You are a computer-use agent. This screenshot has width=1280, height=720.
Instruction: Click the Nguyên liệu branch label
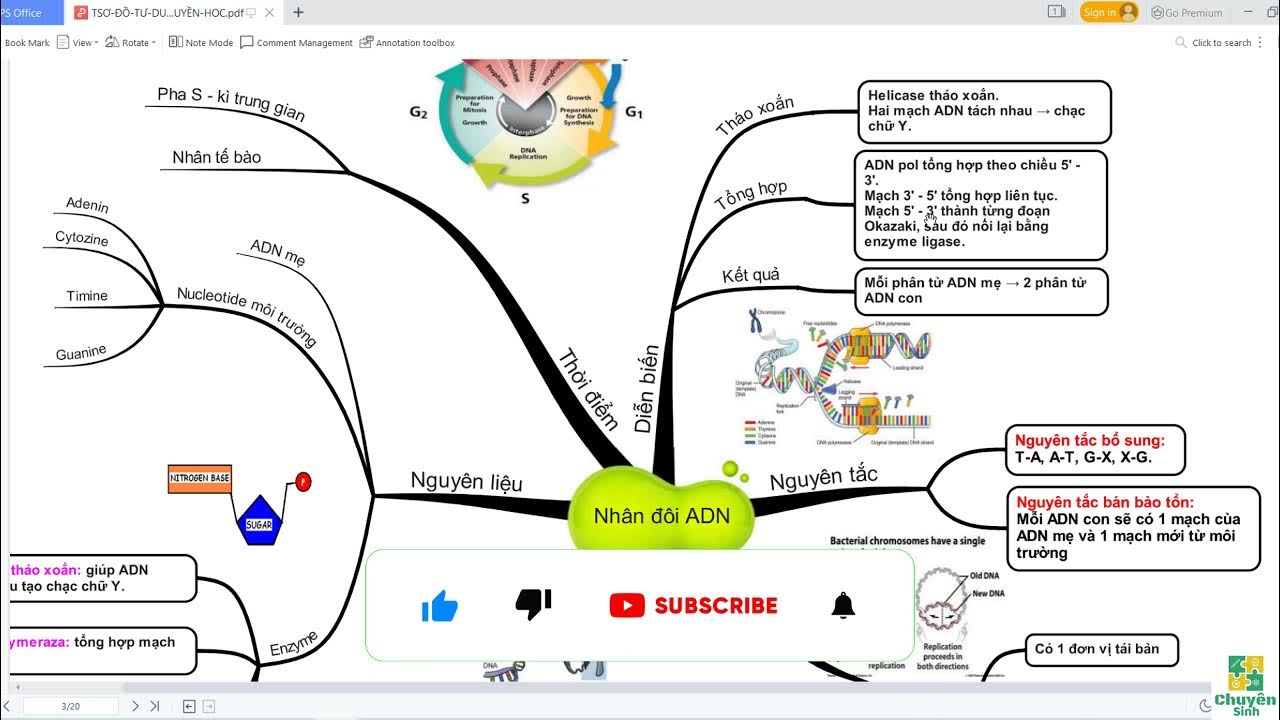point(466,482)
